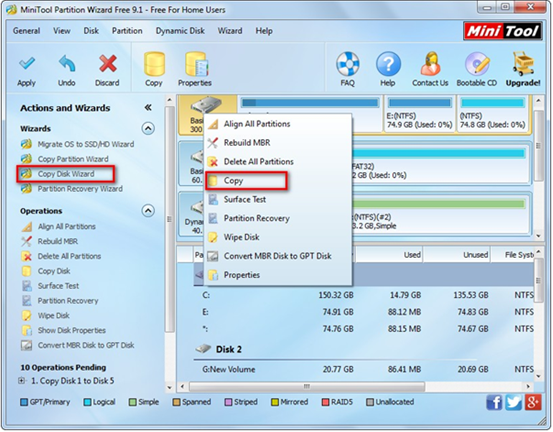Image resolution: width=553 pixels, height=432 pixels.
Task: Click Rebuild MBR icon in sidebar
Action: pyautogui.click(x=26, y=241)
